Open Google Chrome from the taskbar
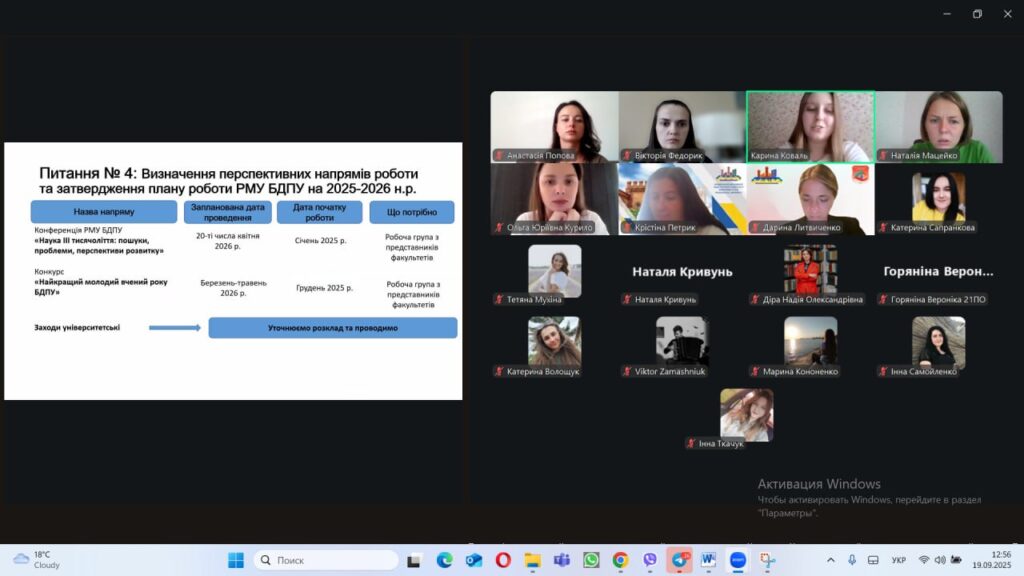Screen dimensions: 1024x576 (x=620, y=560)
